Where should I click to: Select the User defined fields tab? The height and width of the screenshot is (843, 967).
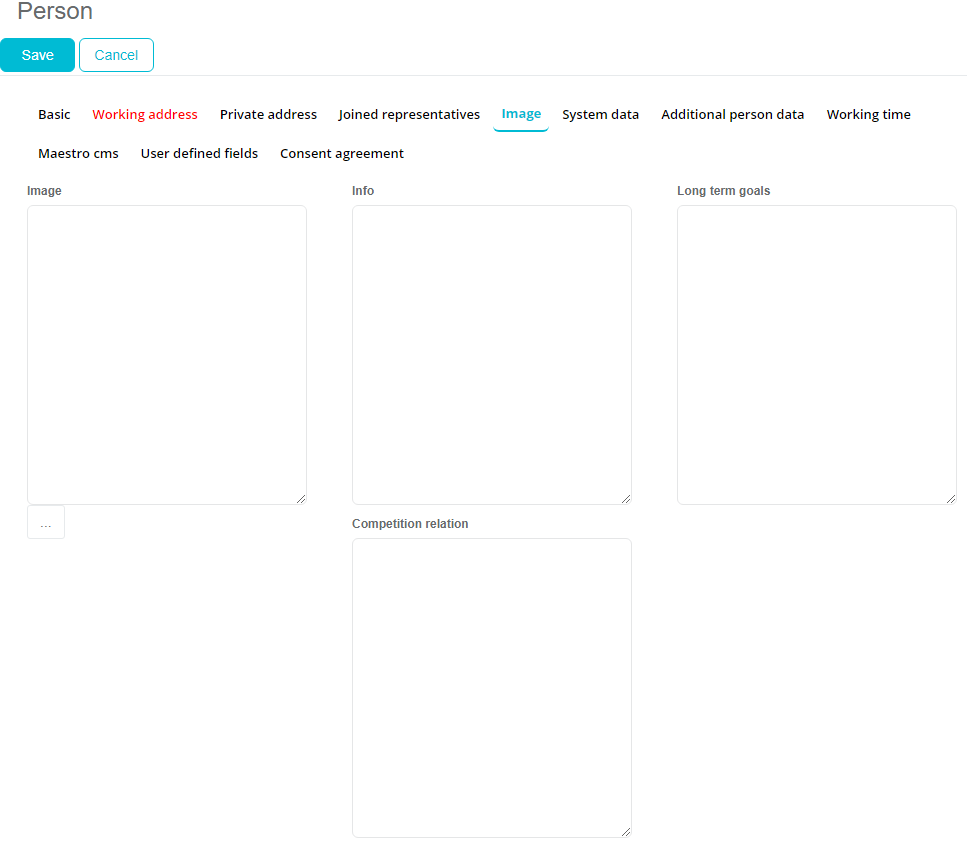(x=199, y=154)
